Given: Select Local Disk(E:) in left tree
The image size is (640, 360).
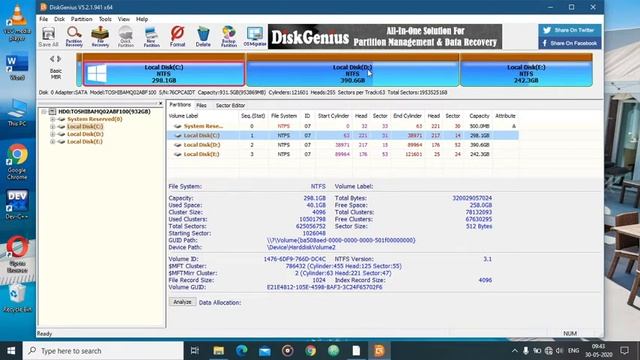Looking at the screenshot, I should coord(85,142).
